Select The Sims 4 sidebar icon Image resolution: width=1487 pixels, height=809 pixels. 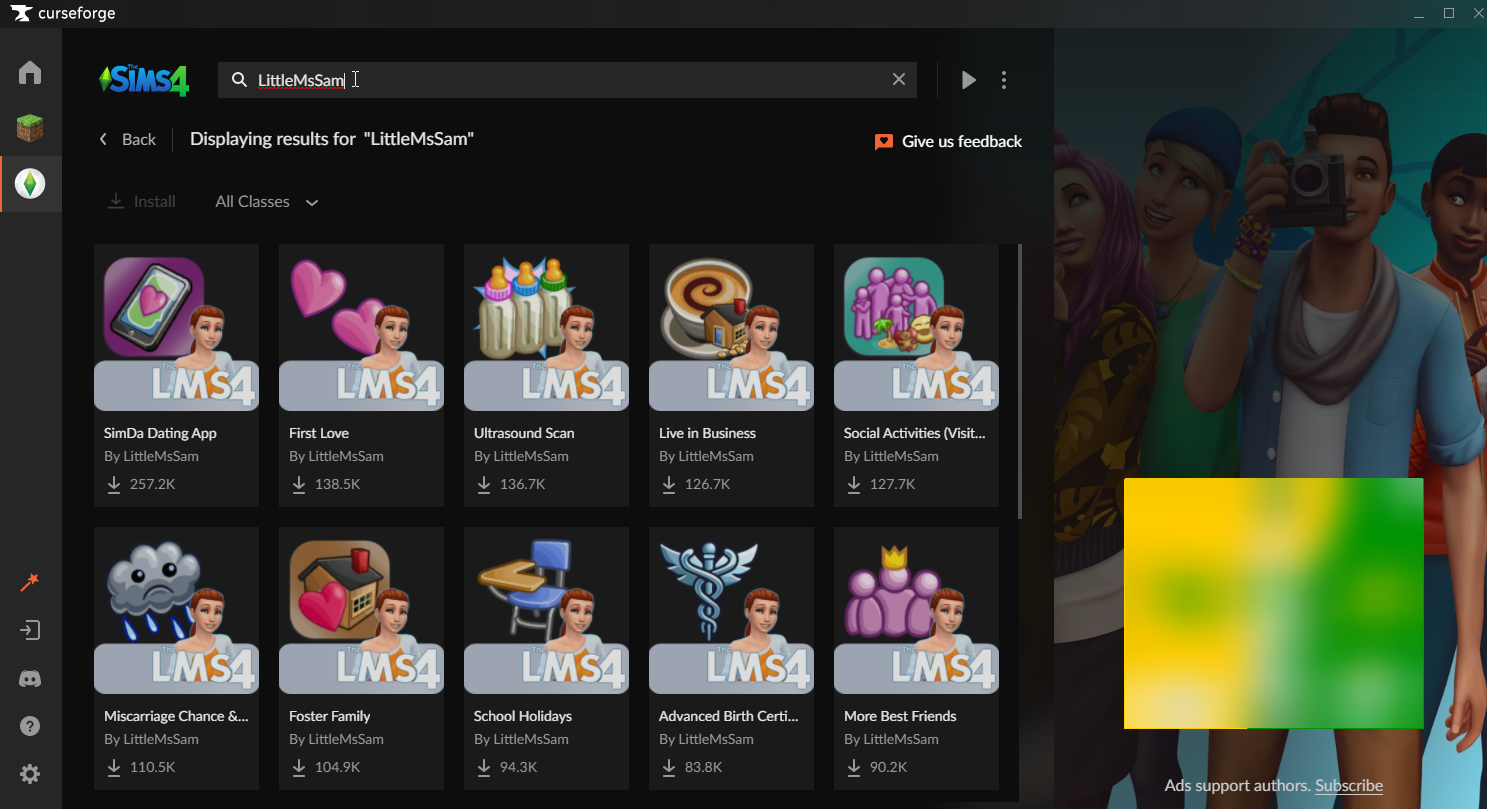pyautogui.click(x=30, y=183)
